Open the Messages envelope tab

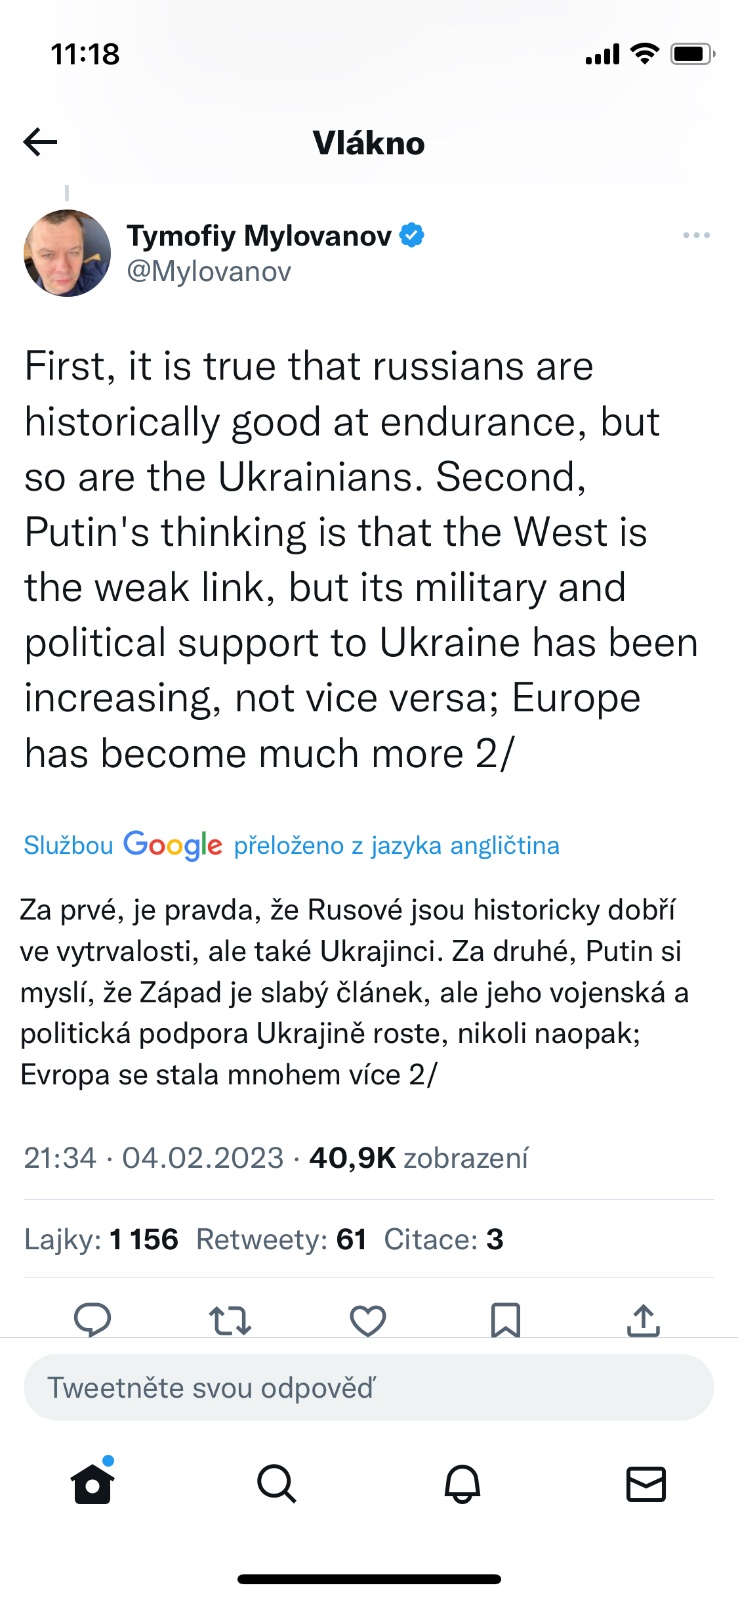tap(646, 1484)
